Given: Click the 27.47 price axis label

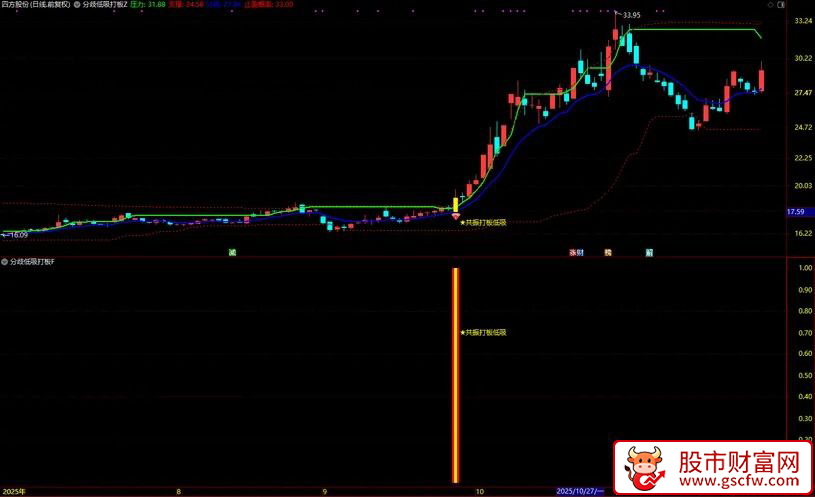Looking at the screenshot, I should click(x=803, y=93).
